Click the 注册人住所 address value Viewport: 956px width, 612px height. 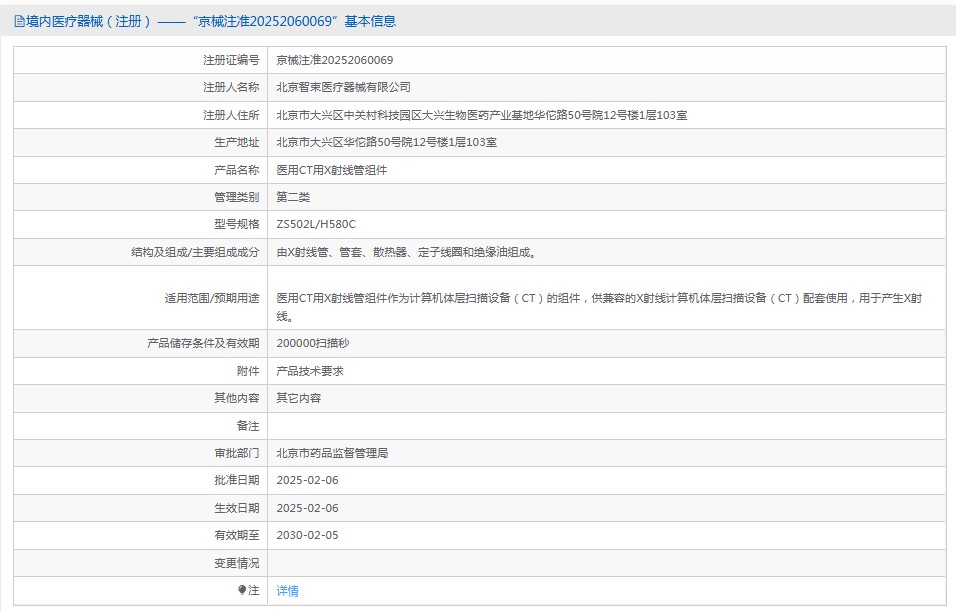tap(481, 115)
